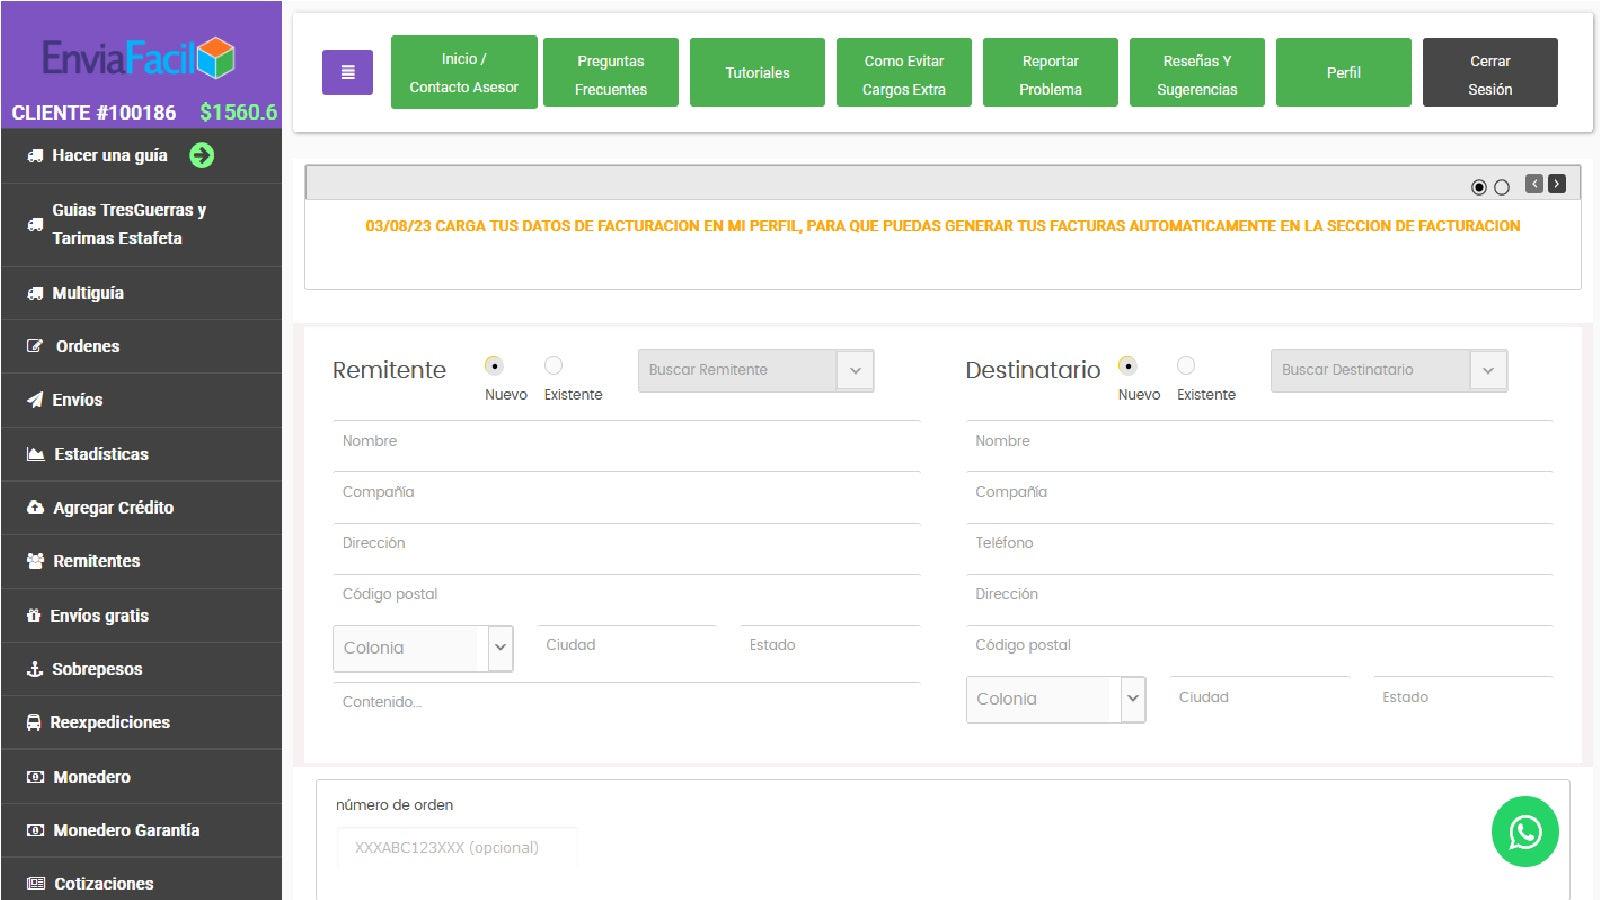Select Destinatario Existente radio button

pos(1186,366)
